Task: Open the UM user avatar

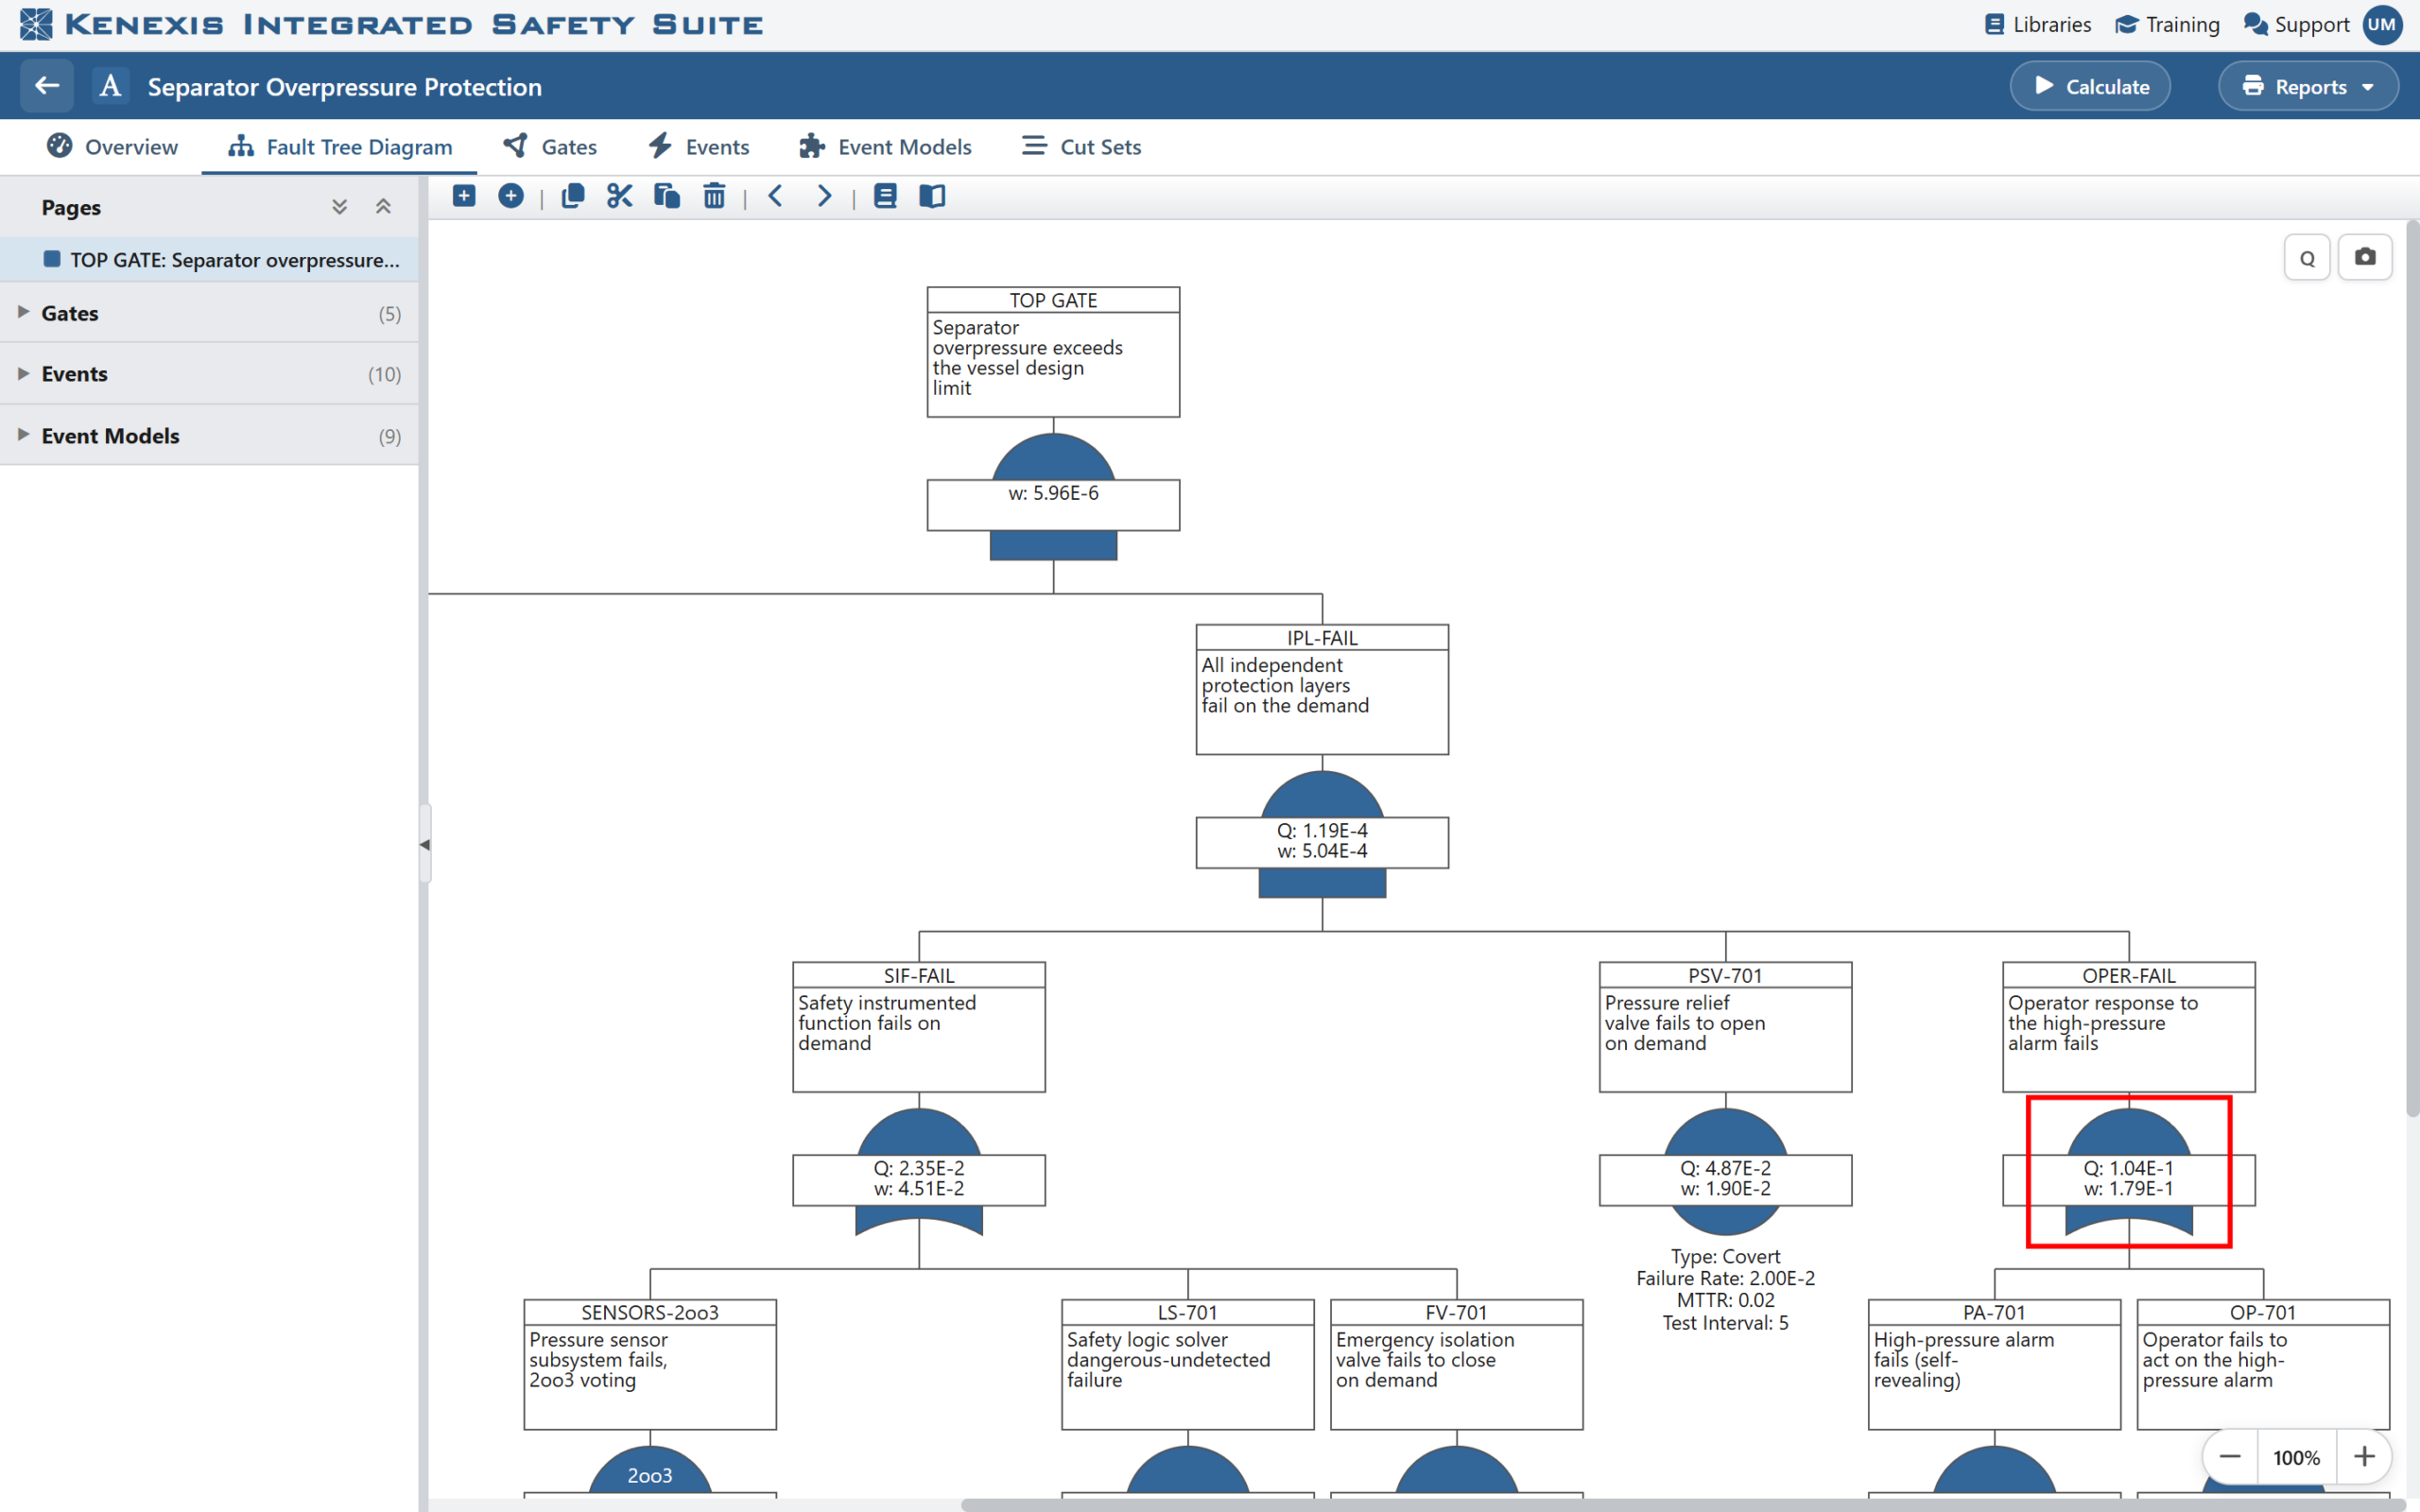Action: tap(2382, 24)
